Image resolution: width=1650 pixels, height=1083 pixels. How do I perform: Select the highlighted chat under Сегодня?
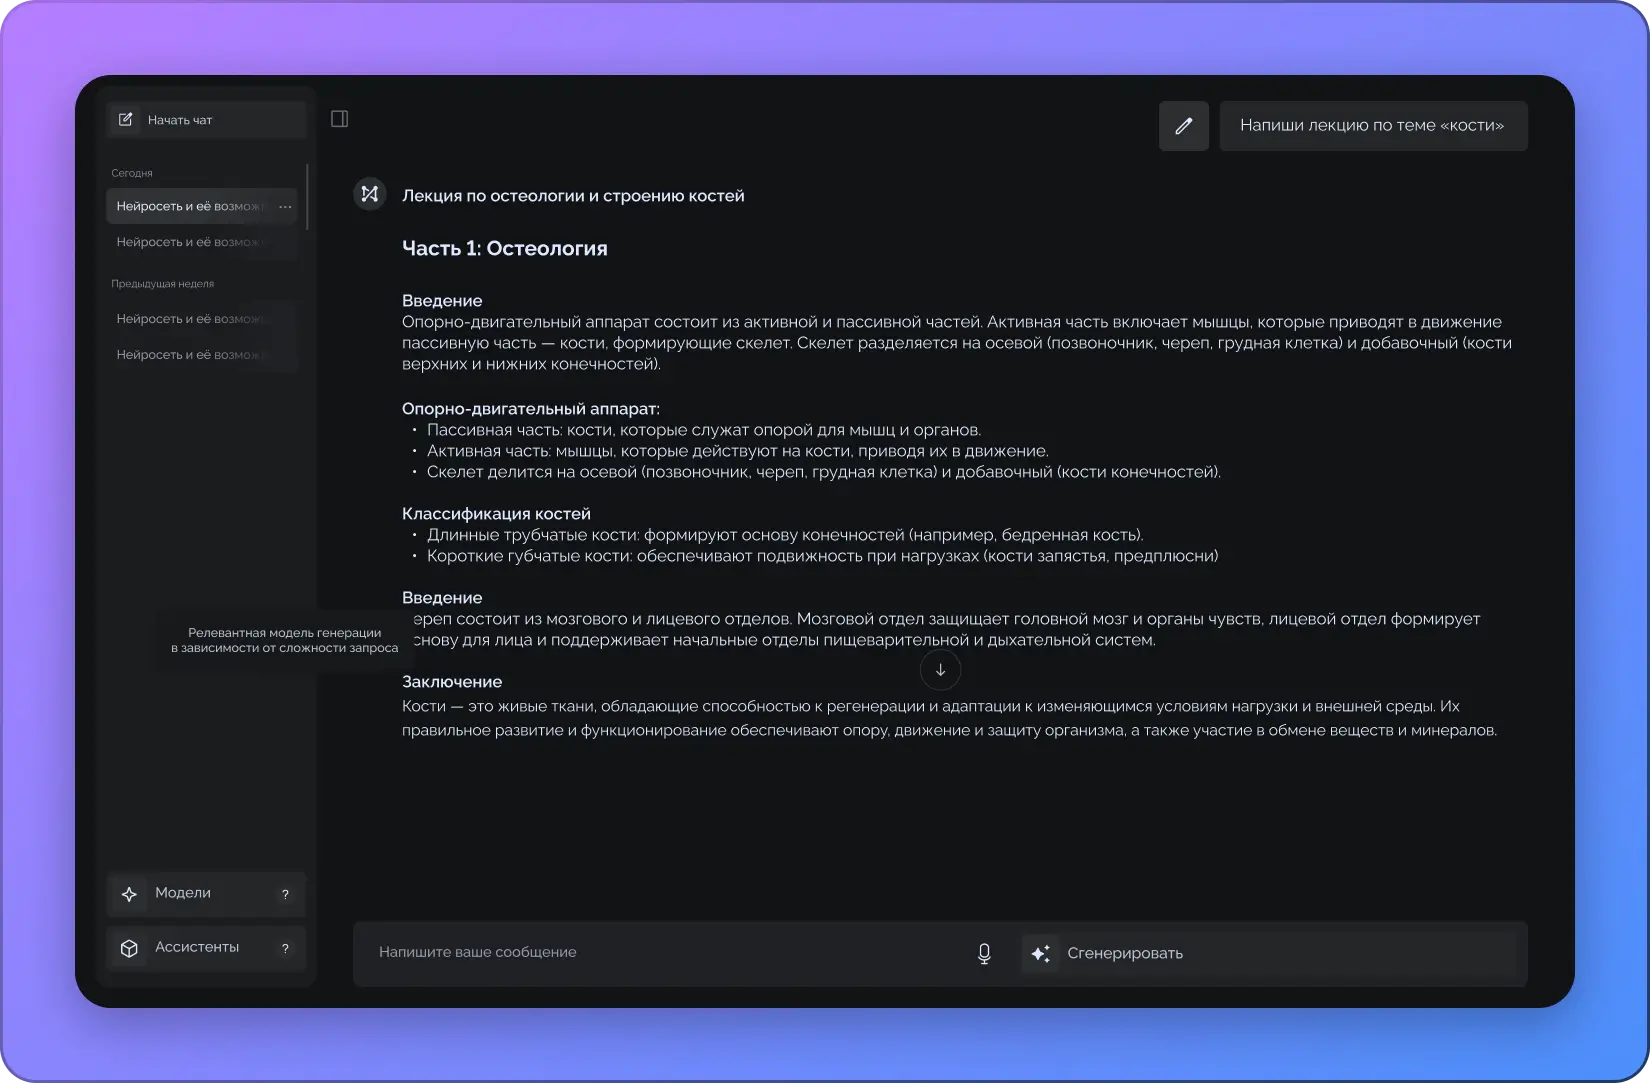click(190, 207)
